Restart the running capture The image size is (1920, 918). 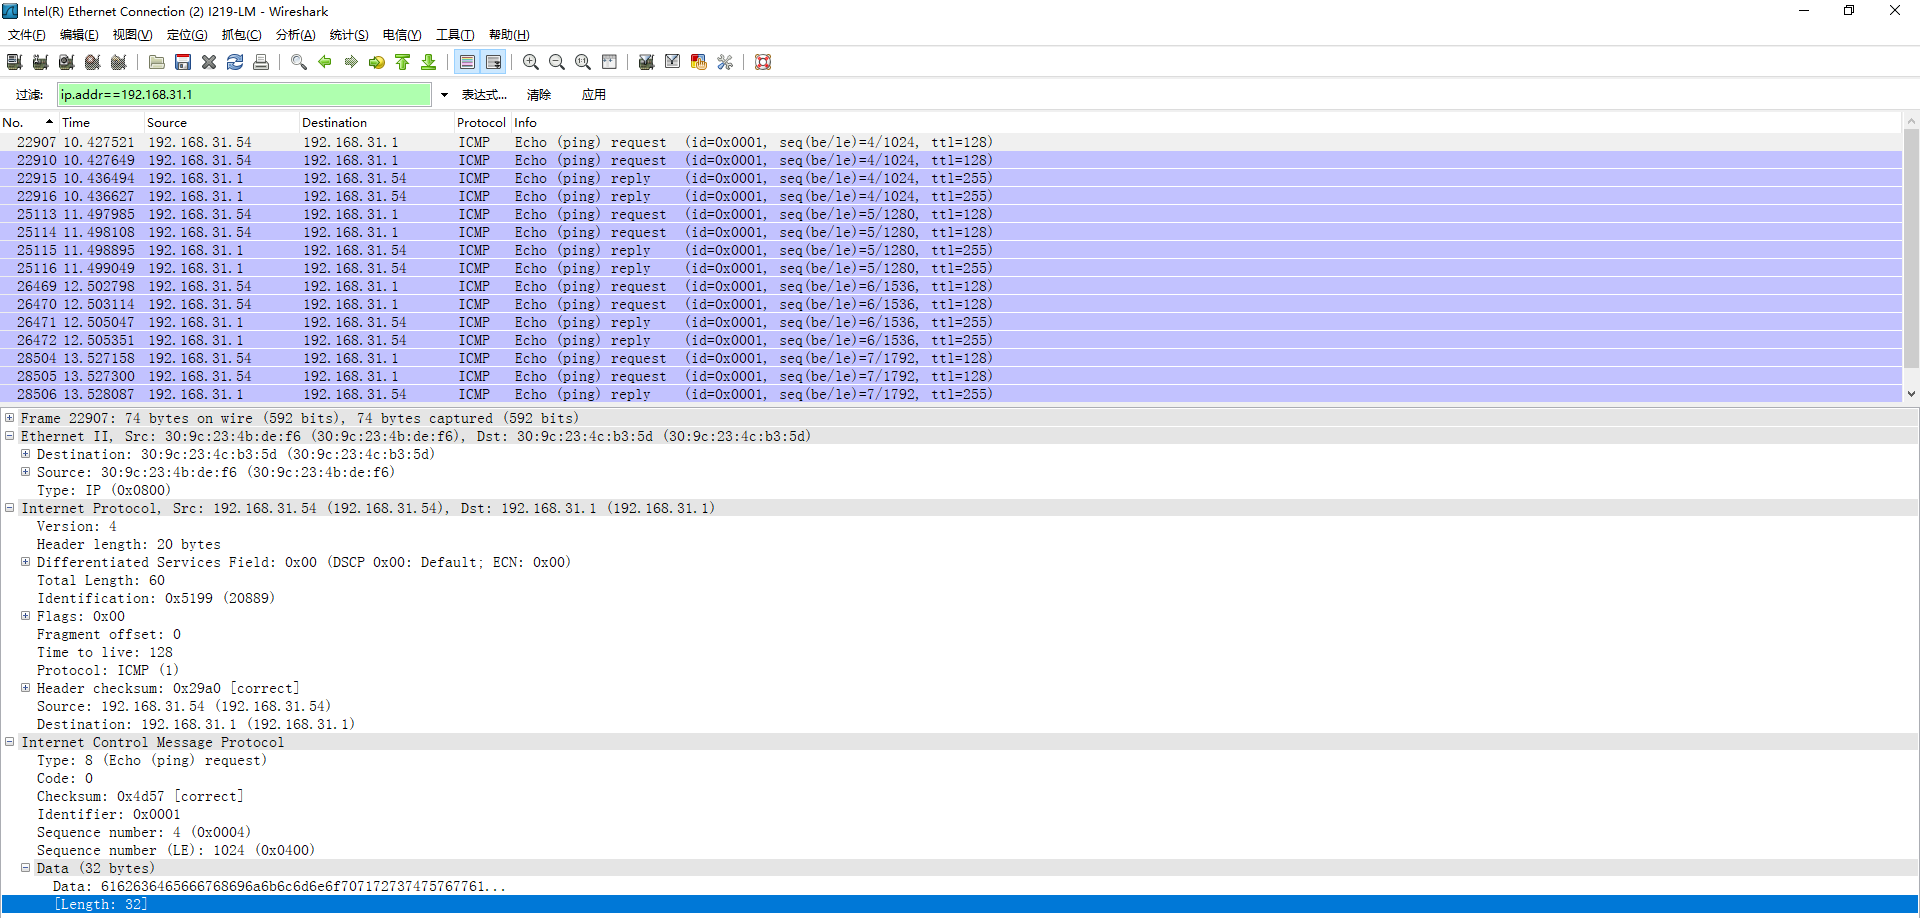pyautogui.click(x=118, y=62)
